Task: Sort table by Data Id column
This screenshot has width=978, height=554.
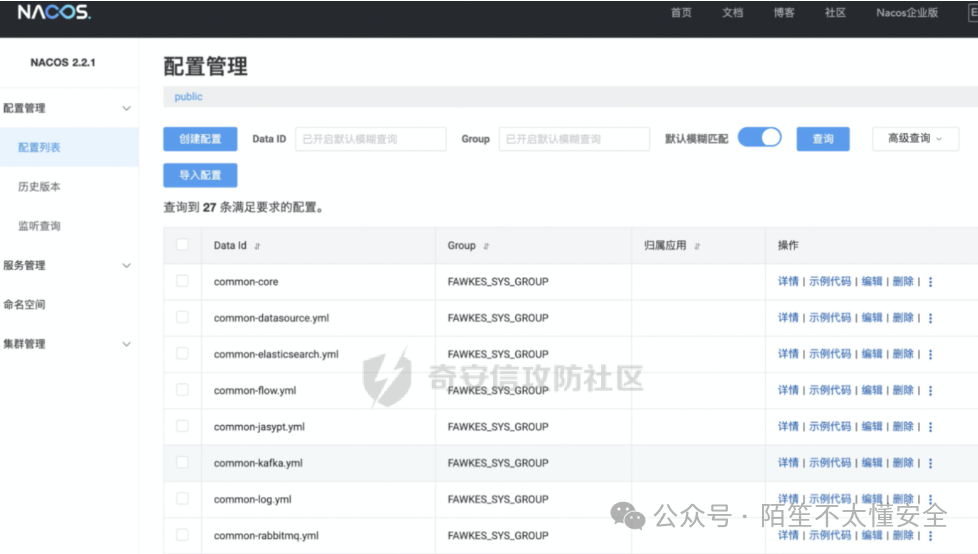Action: (257, 246)
